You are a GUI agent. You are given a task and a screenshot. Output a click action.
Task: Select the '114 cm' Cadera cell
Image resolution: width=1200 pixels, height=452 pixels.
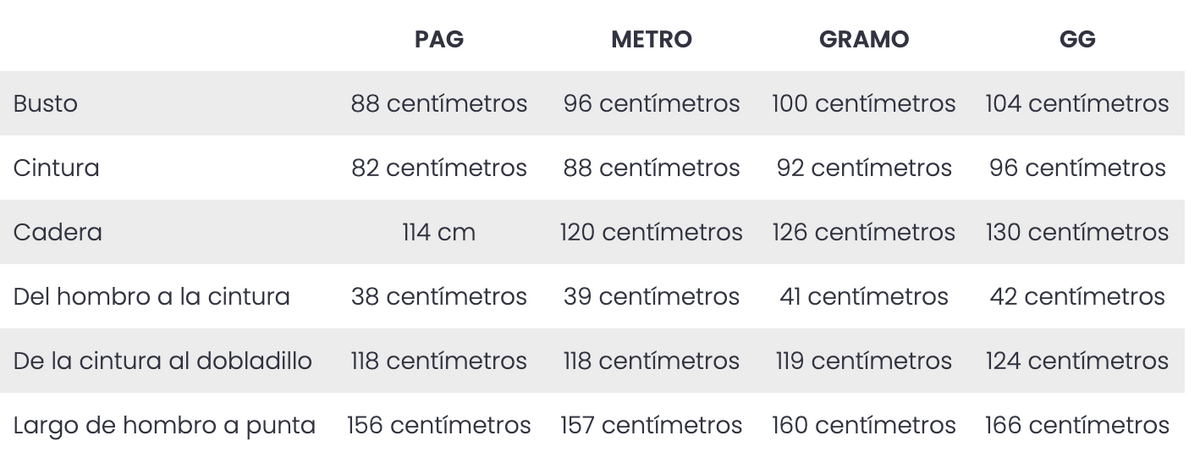click(x=439, y=233)
